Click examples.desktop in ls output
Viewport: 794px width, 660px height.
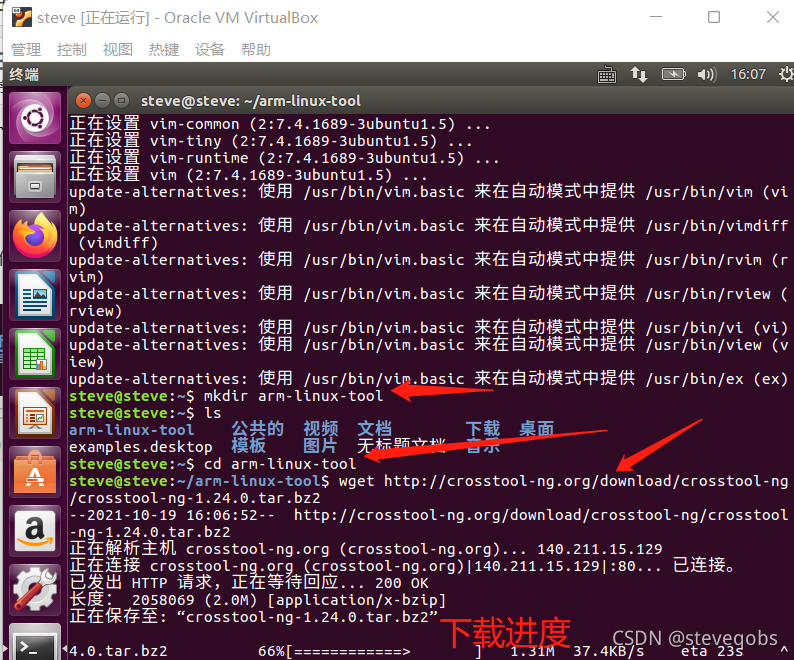coord(141,447)
